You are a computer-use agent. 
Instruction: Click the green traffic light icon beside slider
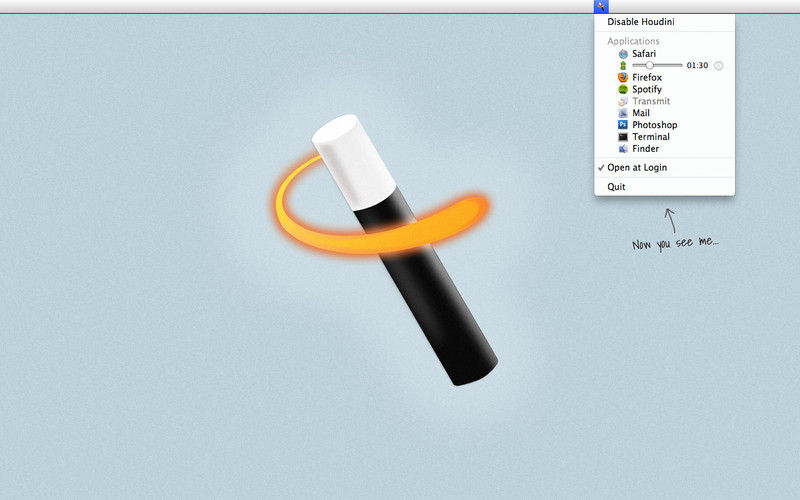click(623, 66)
